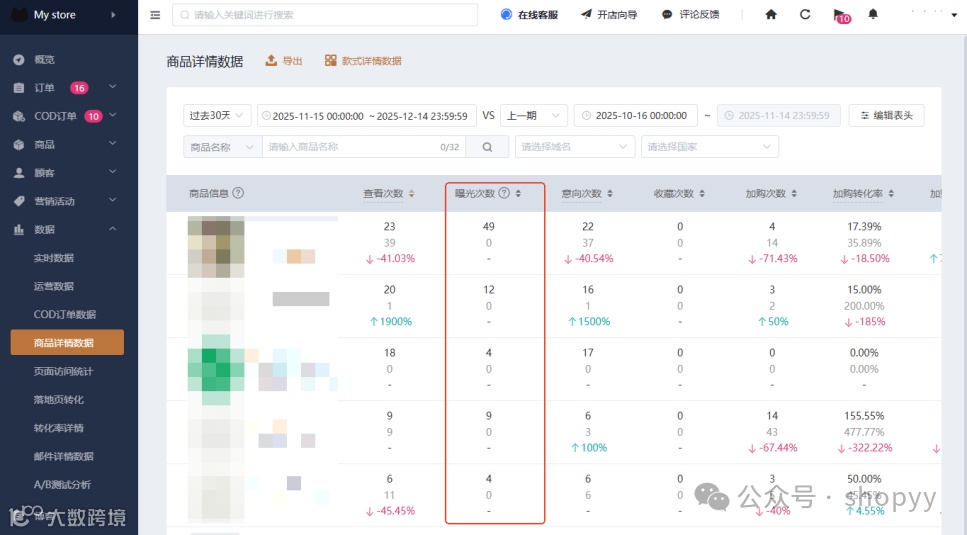967x535 pixels.
Task: Open the flag icon with badge 10
Action: 841,15
